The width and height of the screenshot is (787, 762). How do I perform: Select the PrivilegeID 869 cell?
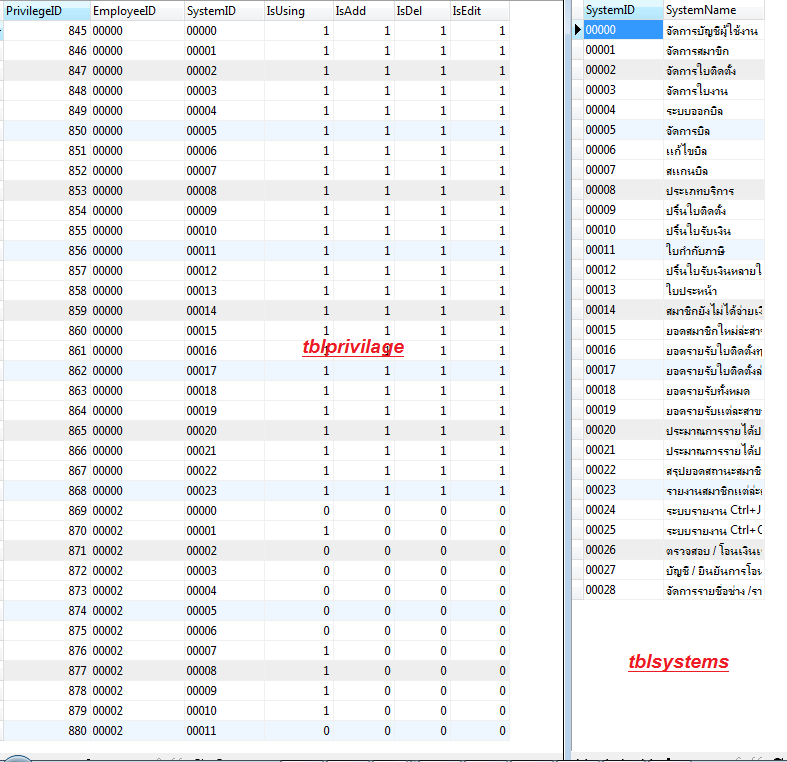point(45,511)
